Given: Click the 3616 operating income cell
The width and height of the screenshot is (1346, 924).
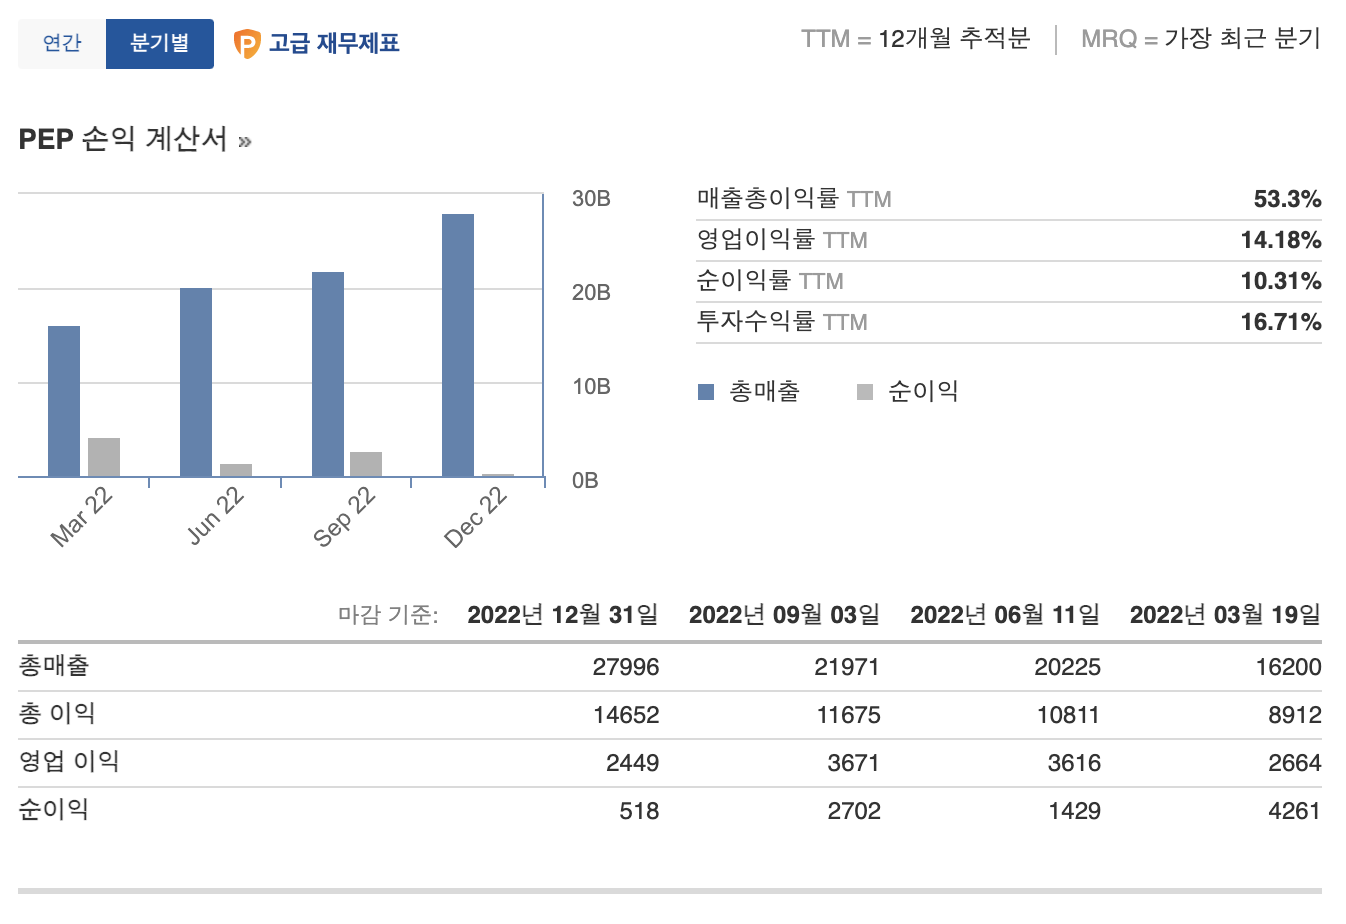Looking at the screenshot, I should 1074,763.
